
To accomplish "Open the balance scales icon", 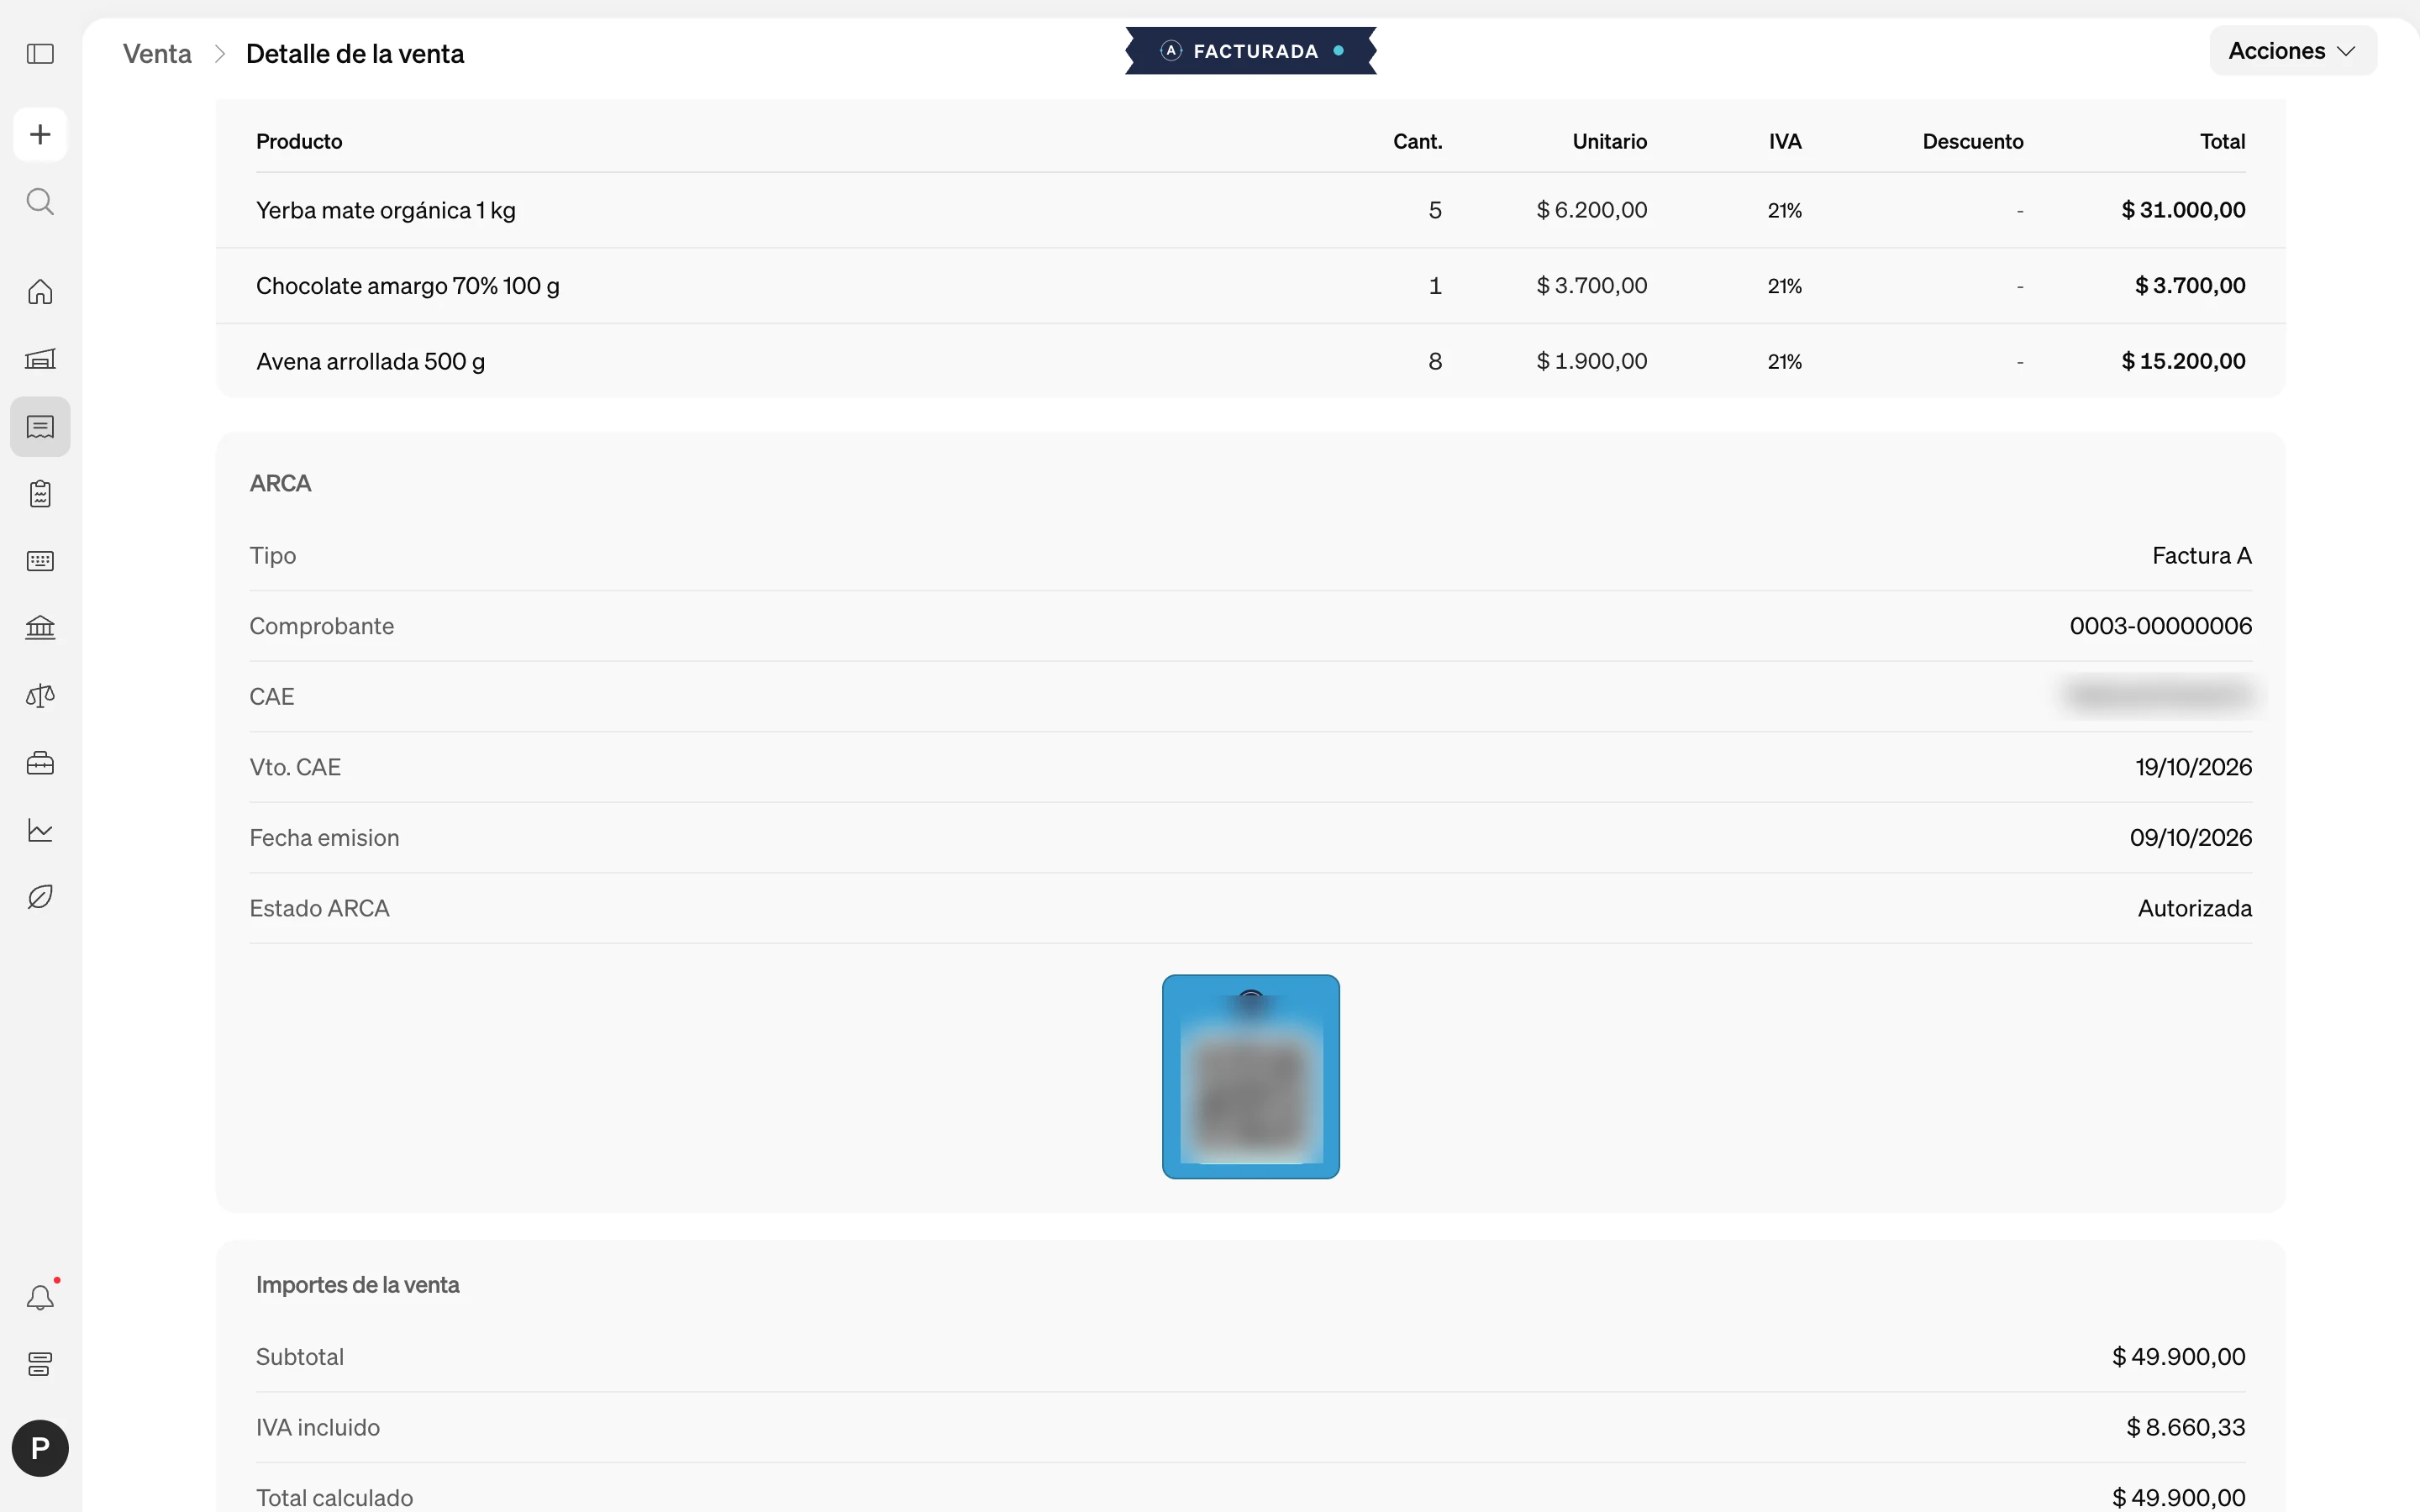I will pyautogui.click(x=40, y=696).
